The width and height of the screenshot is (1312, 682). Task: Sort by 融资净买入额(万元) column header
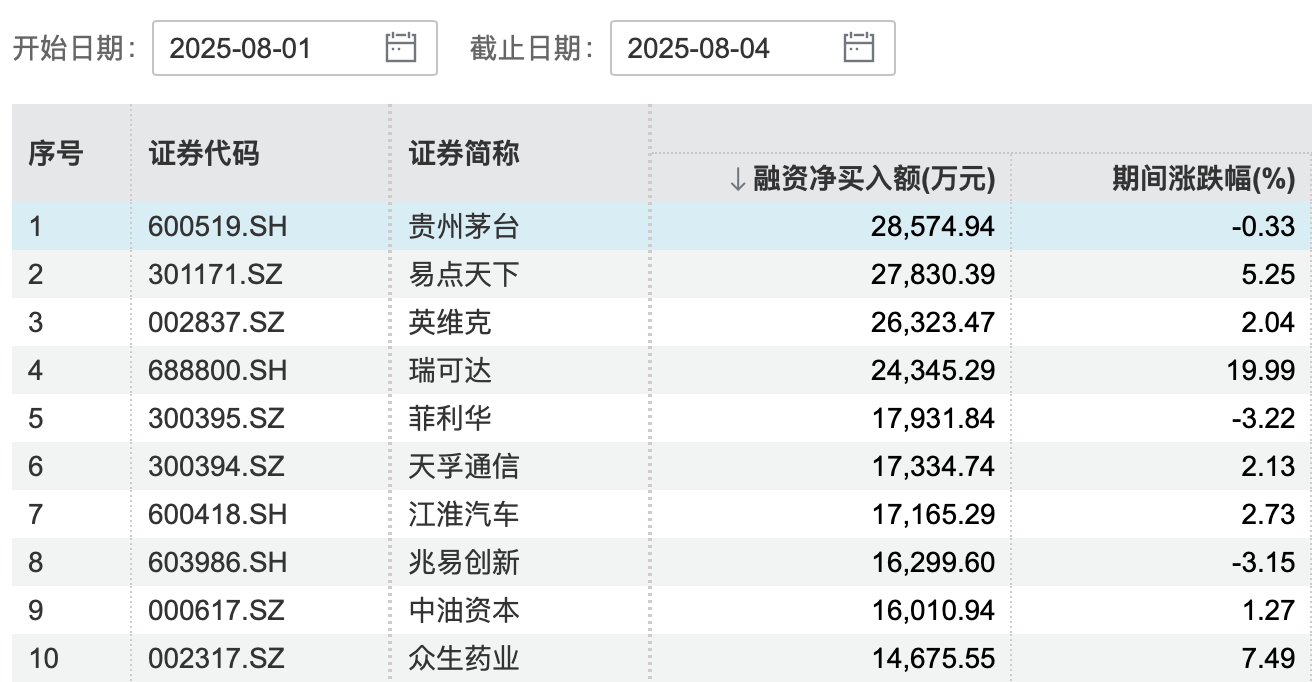(x=874, y=180)
